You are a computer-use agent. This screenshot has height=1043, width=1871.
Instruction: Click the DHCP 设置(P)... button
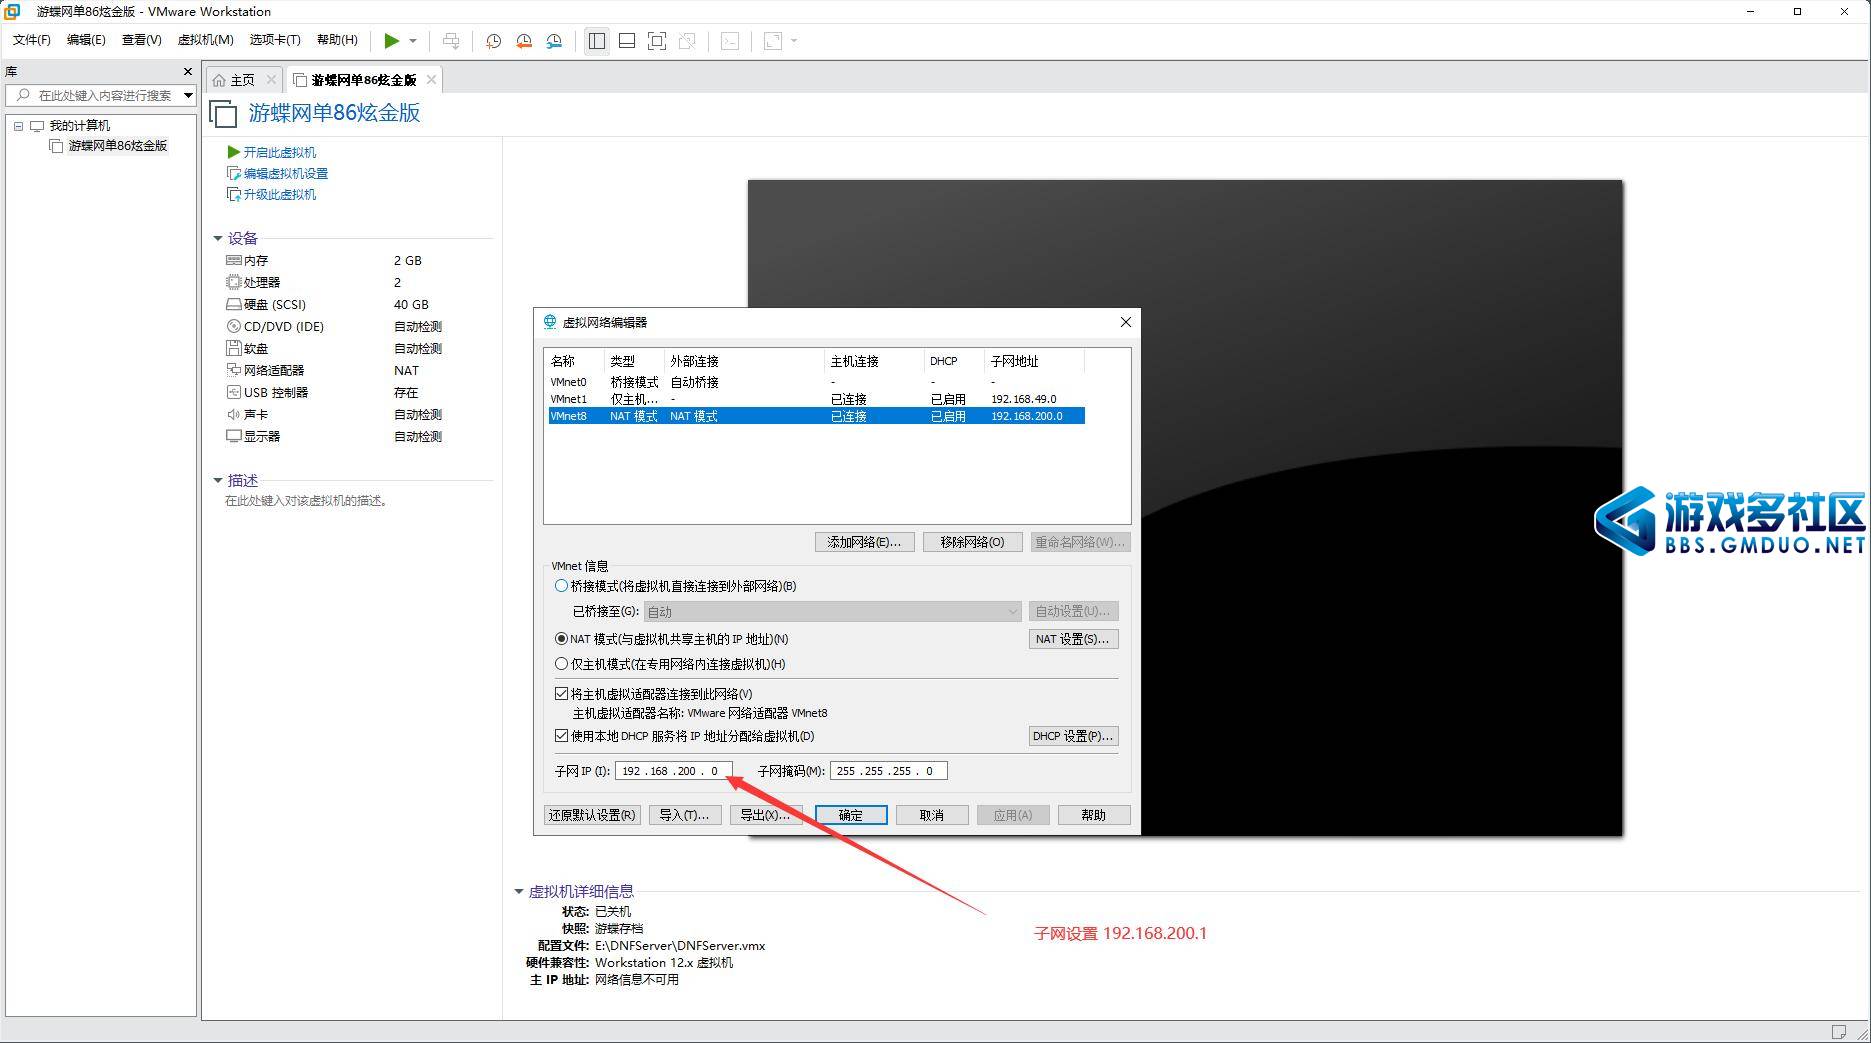pos(1073,736)
